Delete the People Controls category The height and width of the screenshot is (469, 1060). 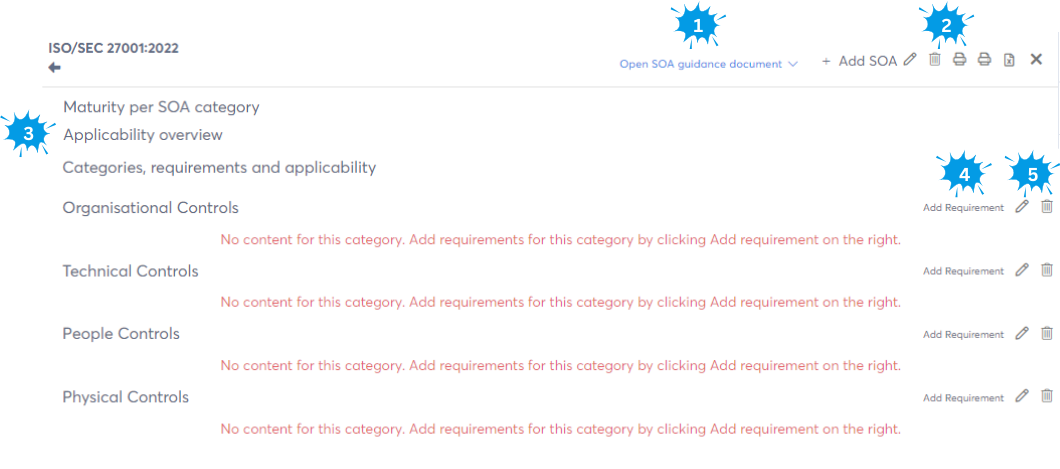coord(1047,334)
